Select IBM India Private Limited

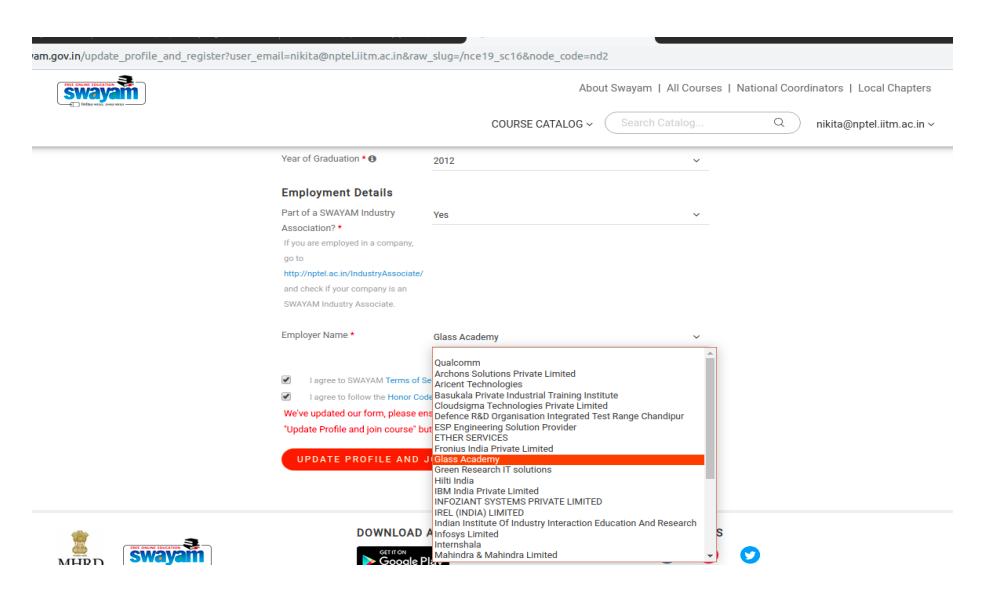pyautogui.click(x=569, y=491)
